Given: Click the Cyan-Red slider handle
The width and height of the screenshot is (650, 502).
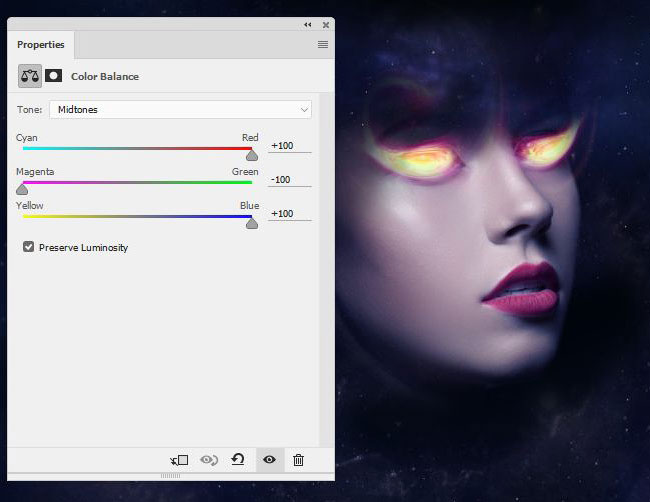Looking at the screenshot, I should point(252,155).
